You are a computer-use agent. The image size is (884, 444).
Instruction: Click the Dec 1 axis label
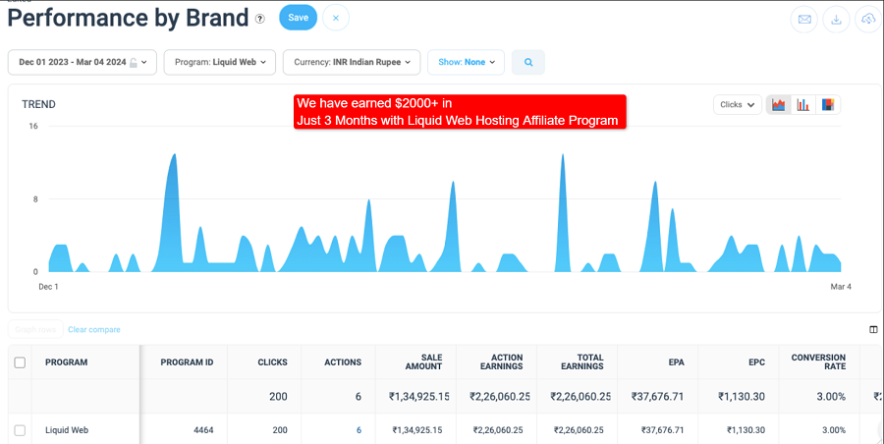[48, 287]
